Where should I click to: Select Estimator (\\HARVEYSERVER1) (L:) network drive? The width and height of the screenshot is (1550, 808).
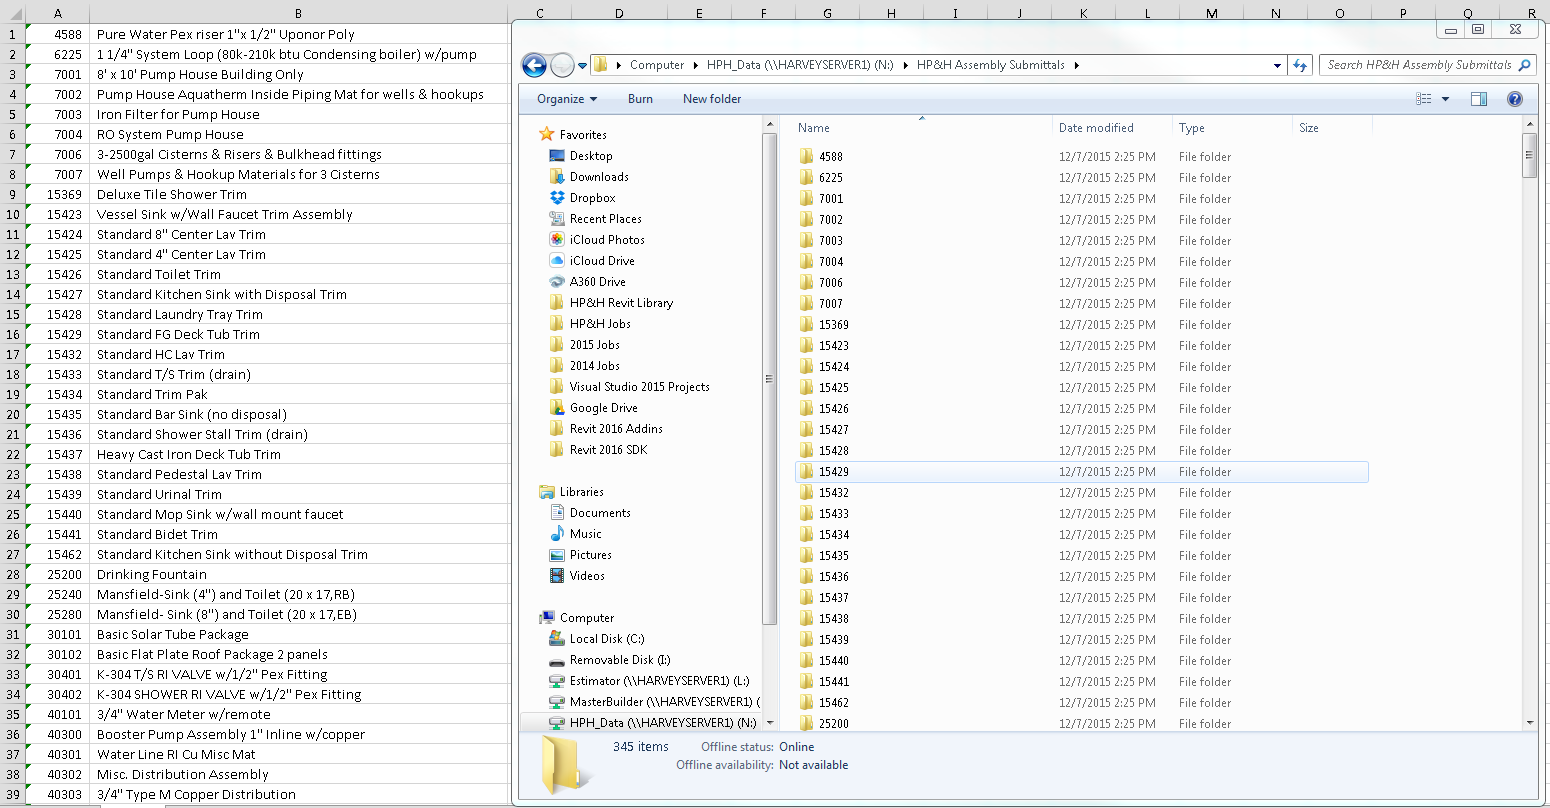point(659,681)
